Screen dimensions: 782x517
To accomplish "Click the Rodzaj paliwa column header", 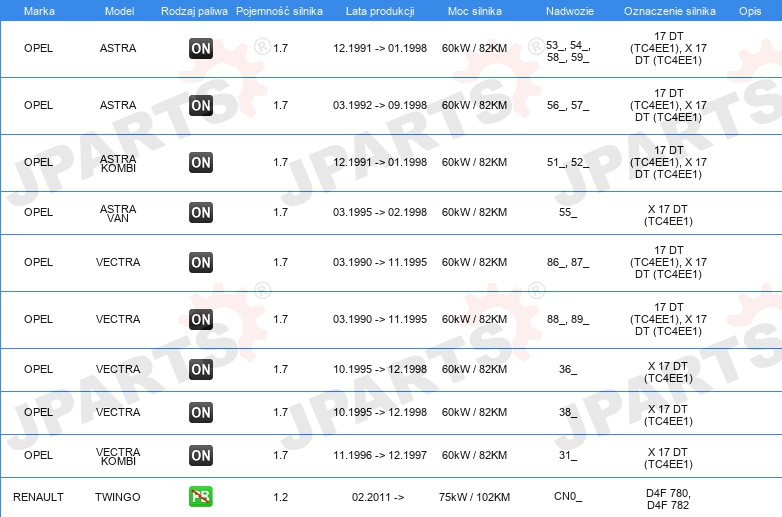I will [194, 11].
